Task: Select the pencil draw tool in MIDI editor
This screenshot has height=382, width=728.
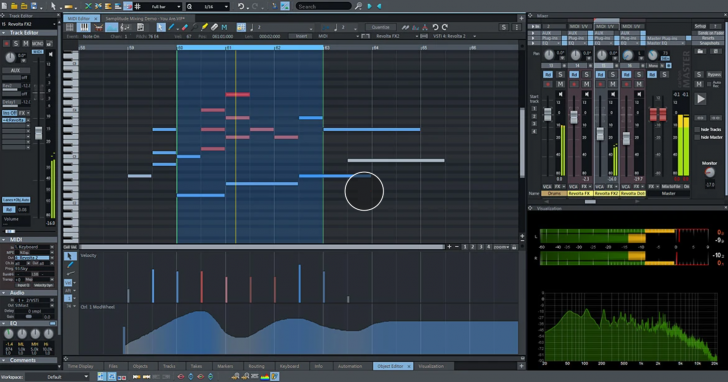Action: tap(171, 27)
